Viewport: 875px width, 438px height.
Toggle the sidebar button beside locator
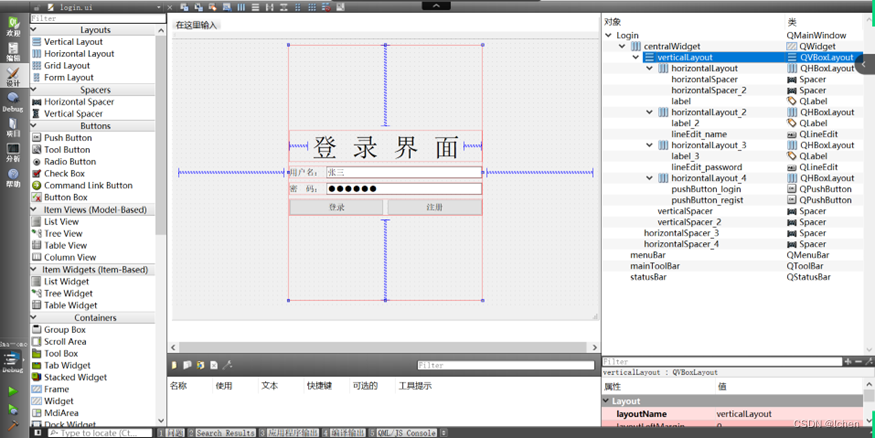point(38,432)
